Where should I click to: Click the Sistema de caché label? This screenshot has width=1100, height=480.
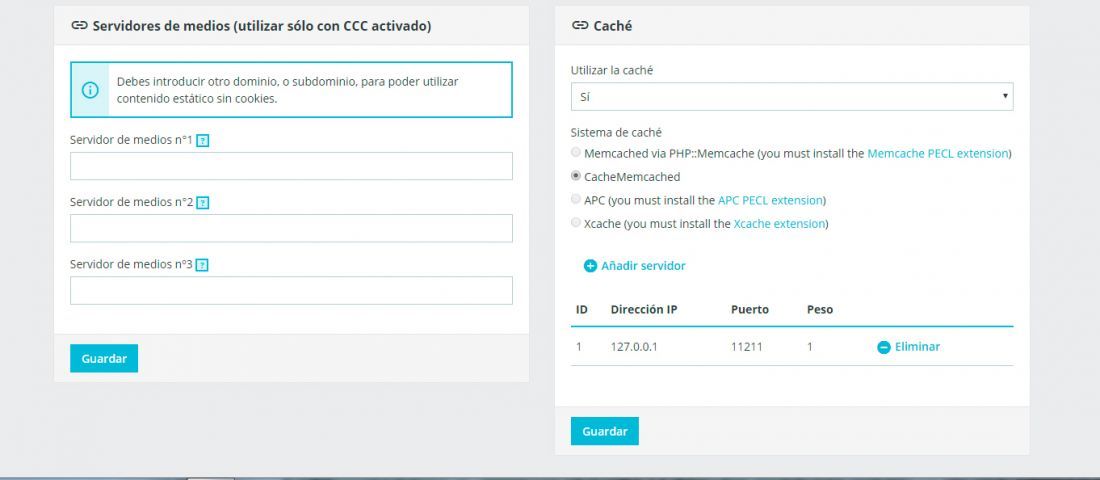click(x=617, y=133)
